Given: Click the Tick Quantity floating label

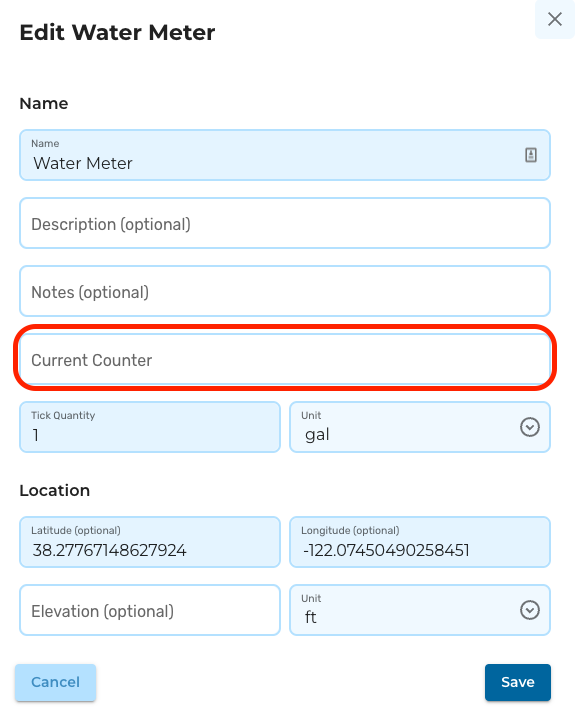Looking at the screenshot, I should click(x=63, y=416).
